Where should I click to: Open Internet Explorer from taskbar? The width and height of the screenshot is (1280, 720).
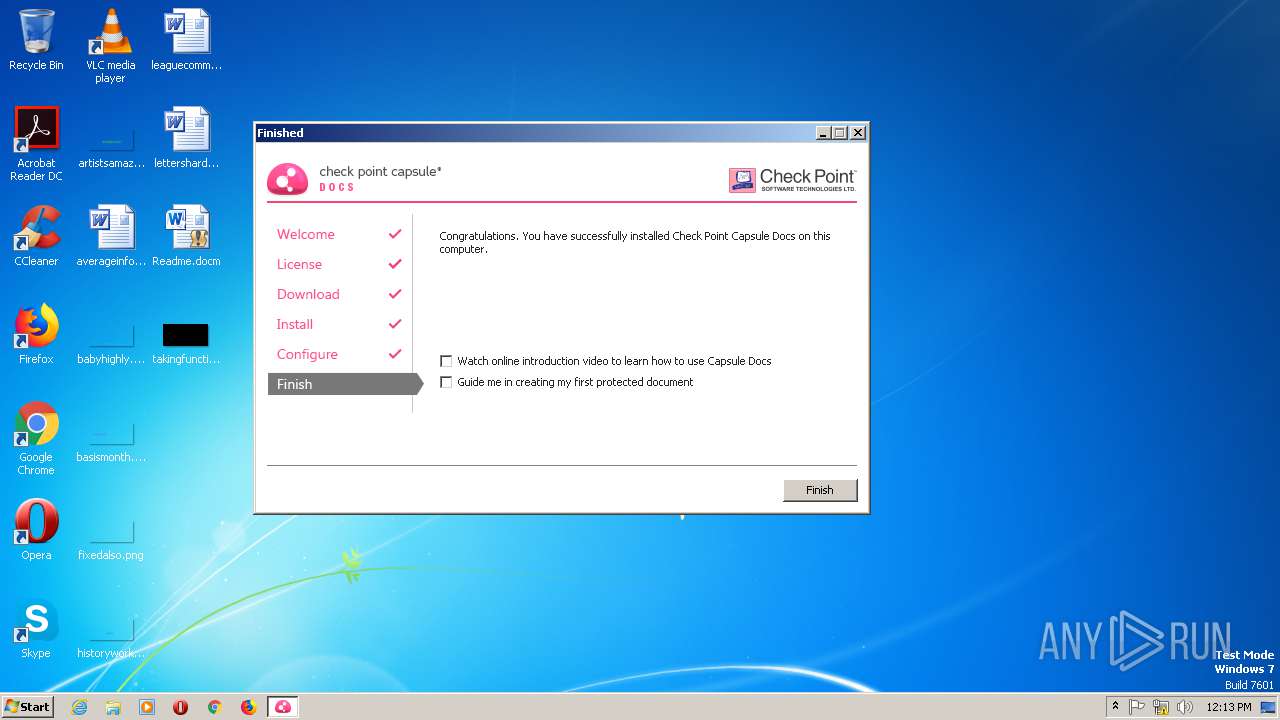(79, 707)
